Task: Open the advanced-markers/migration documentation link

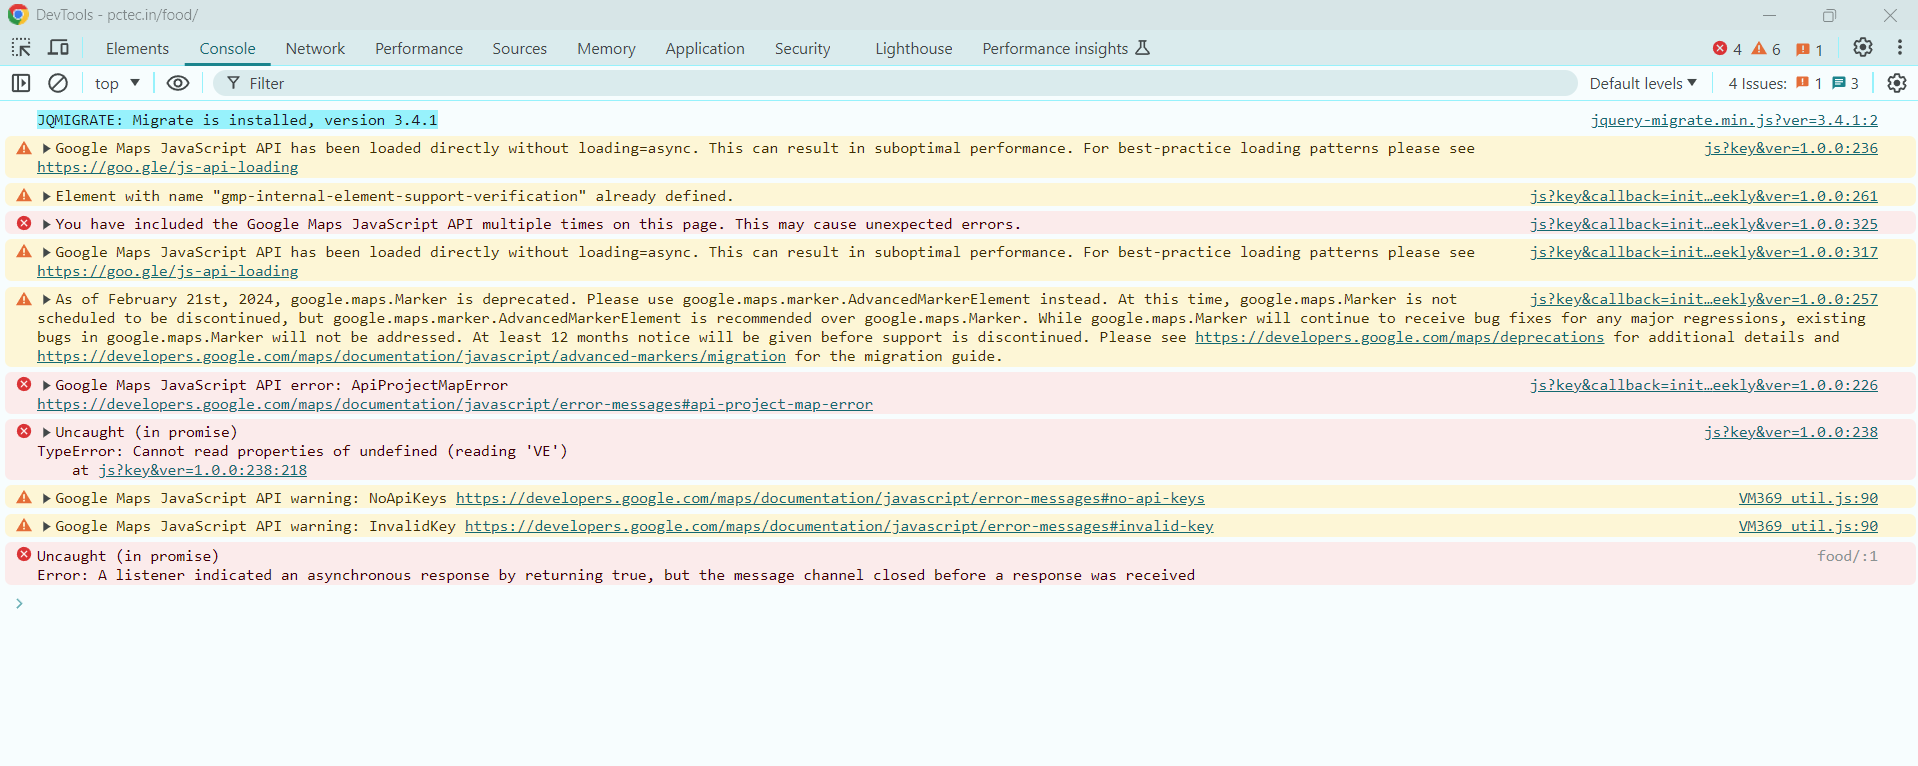Action: point(411,356)
